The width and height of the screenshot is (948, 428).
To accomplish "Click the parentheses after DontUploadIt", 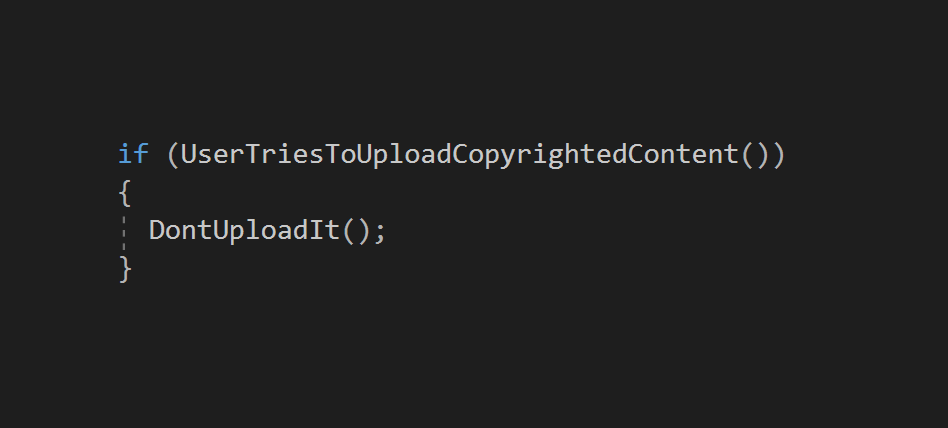I will [x=356, y=231].
